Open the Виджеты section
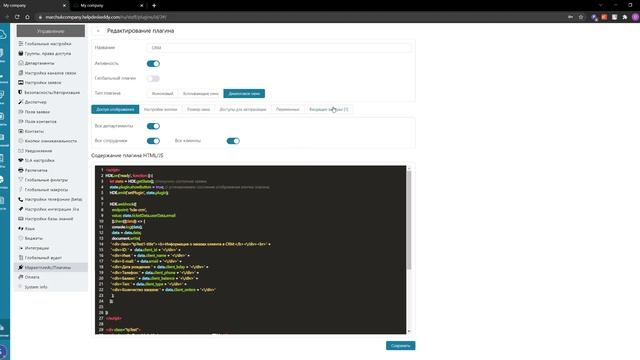Screen dimensions: 640x360 [x=33, y=238]
